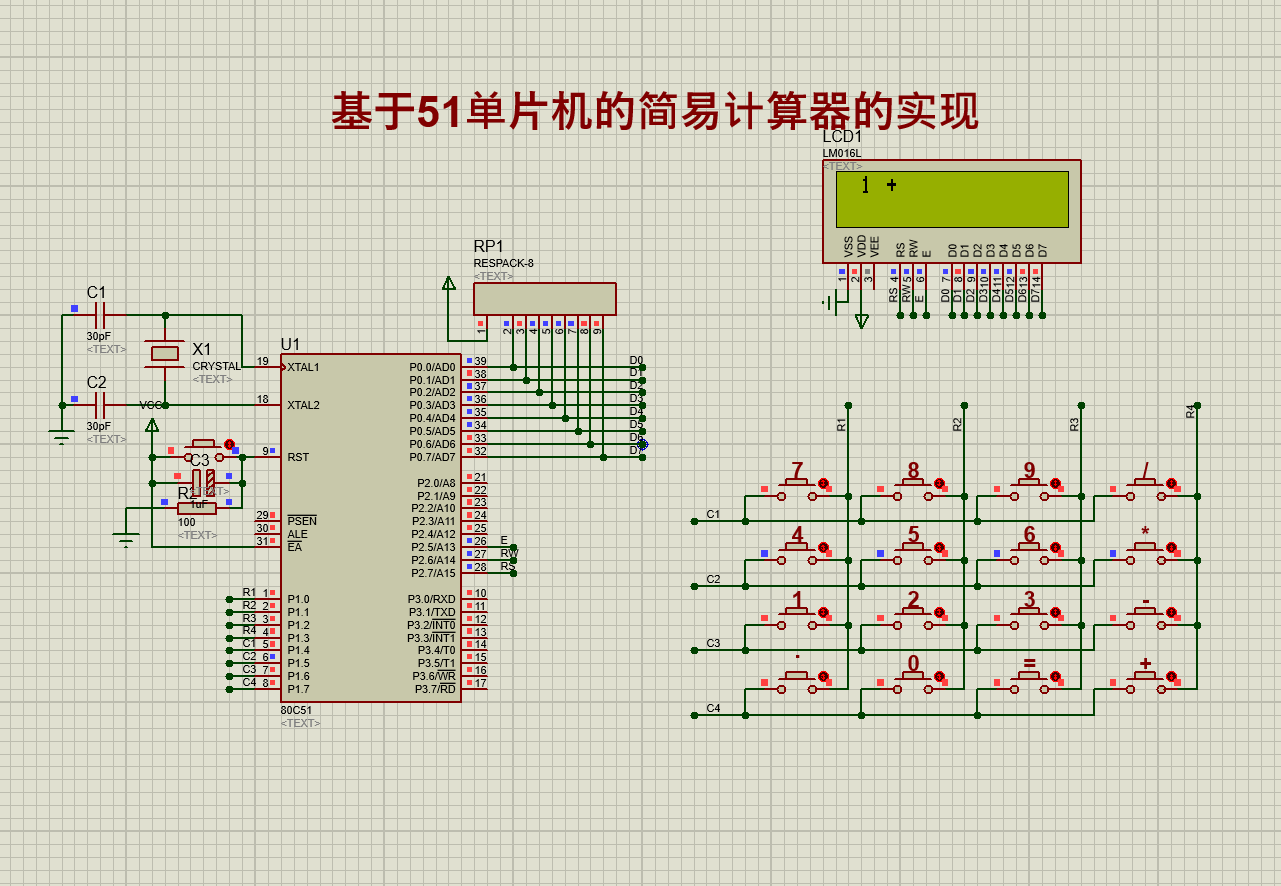Select the R1 keypad column wire label
The image size is (1281, 886).
[x=841, y=424]
